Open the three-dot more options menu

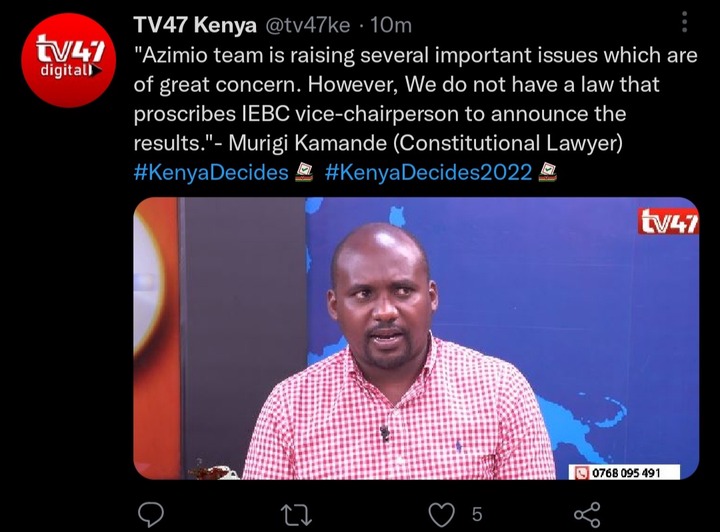coord(684,22)
